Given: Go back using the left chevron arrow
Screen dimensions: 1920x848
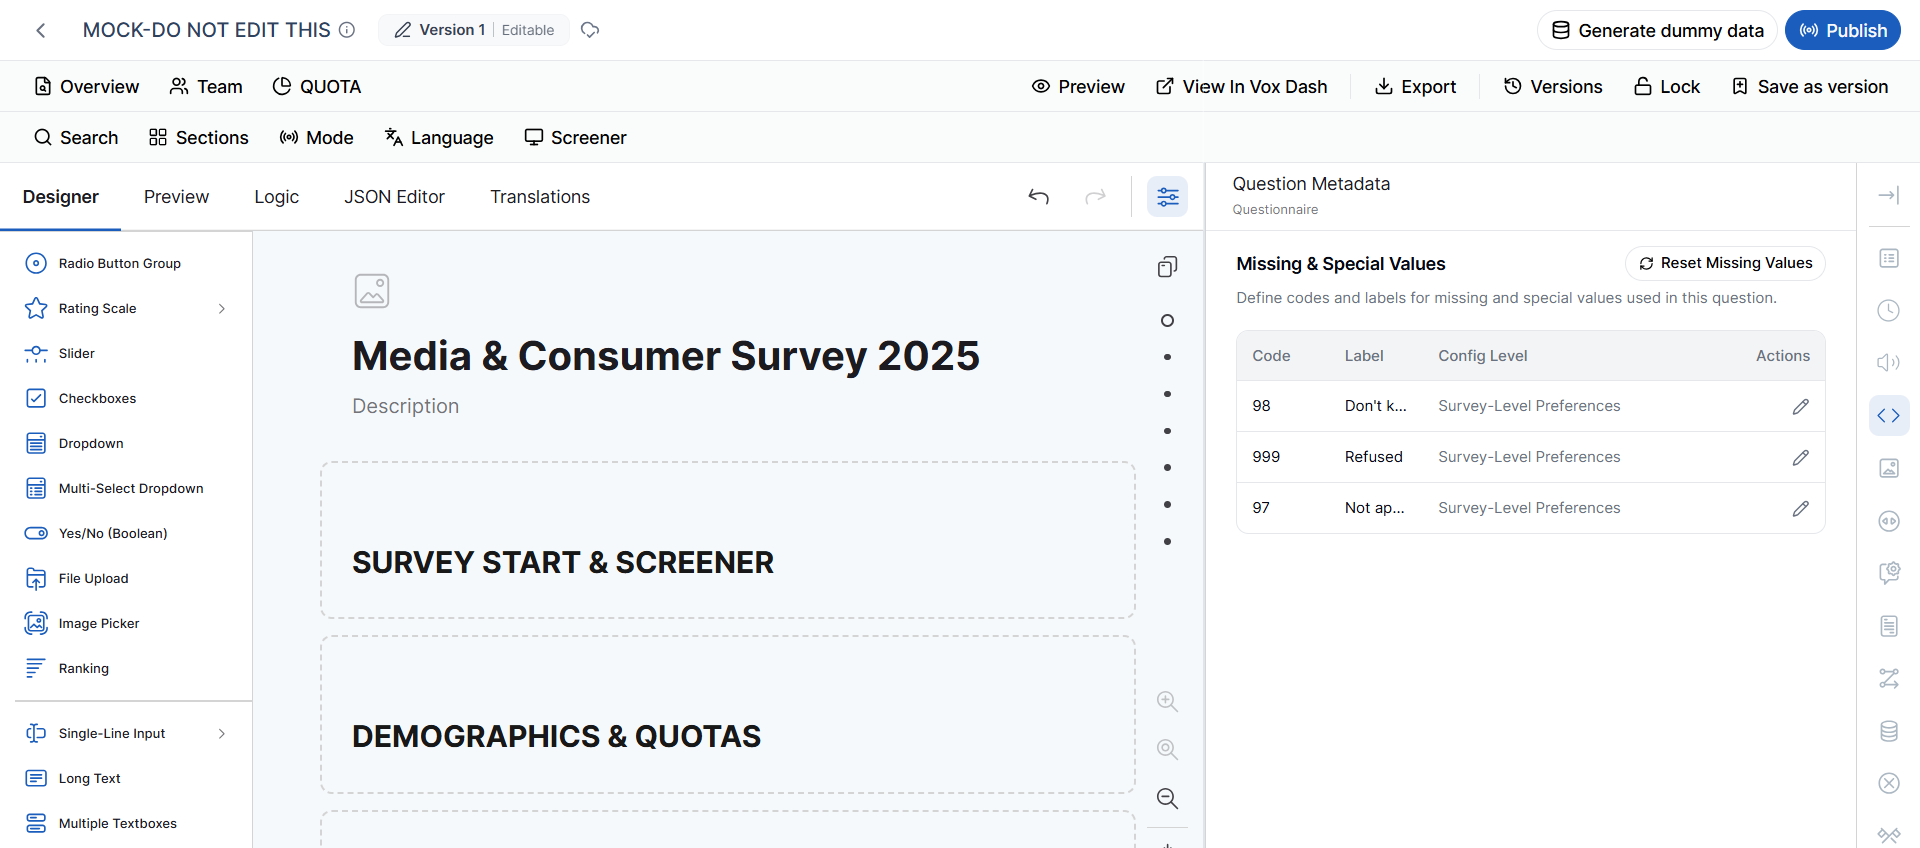Looking at the screenshot, I should pyautogui.click(x=41, y=31).
